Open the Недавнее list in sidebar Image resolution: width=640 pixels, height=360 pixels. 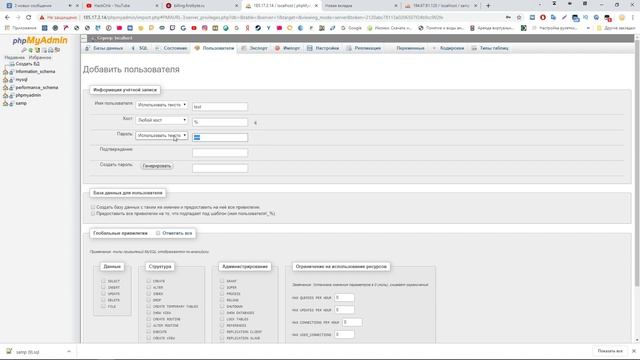point(14,58)
